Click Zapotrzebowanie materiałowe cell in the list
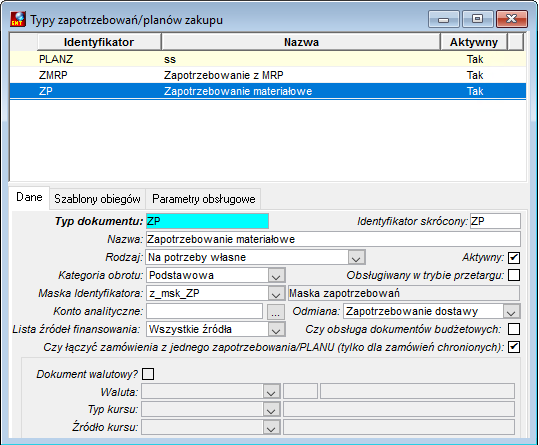This screenshot has width=539, height=445. [x=238, y=91]
